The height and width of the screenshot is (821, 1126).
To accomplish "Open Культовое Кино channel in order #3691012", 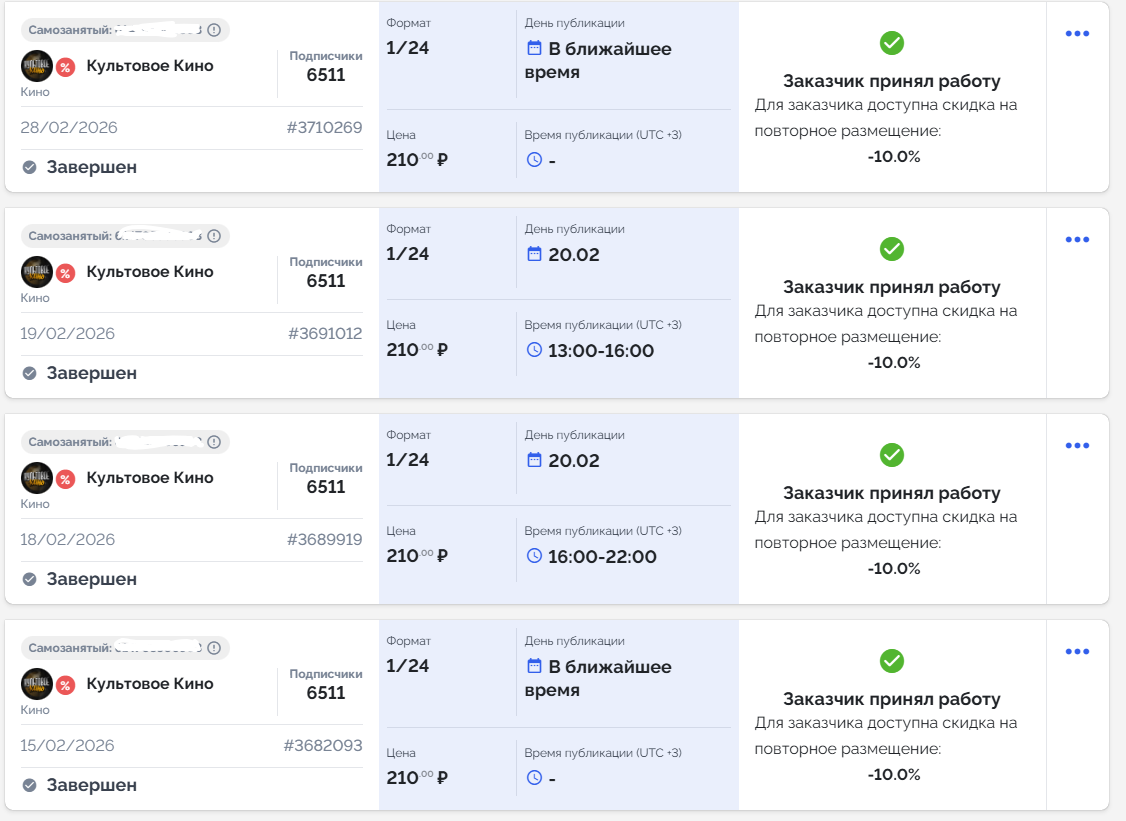I will click(x=150, y=272).
